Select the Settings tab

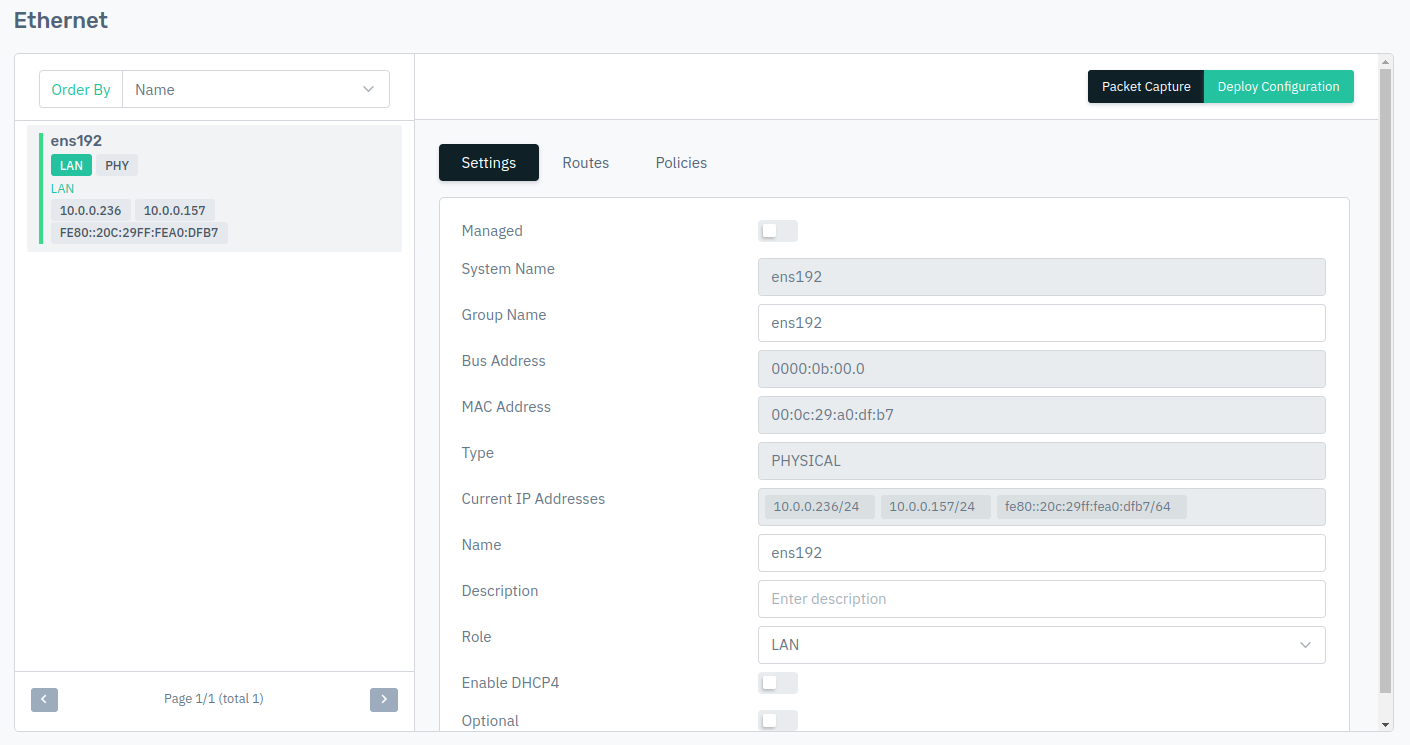(488, 163)
